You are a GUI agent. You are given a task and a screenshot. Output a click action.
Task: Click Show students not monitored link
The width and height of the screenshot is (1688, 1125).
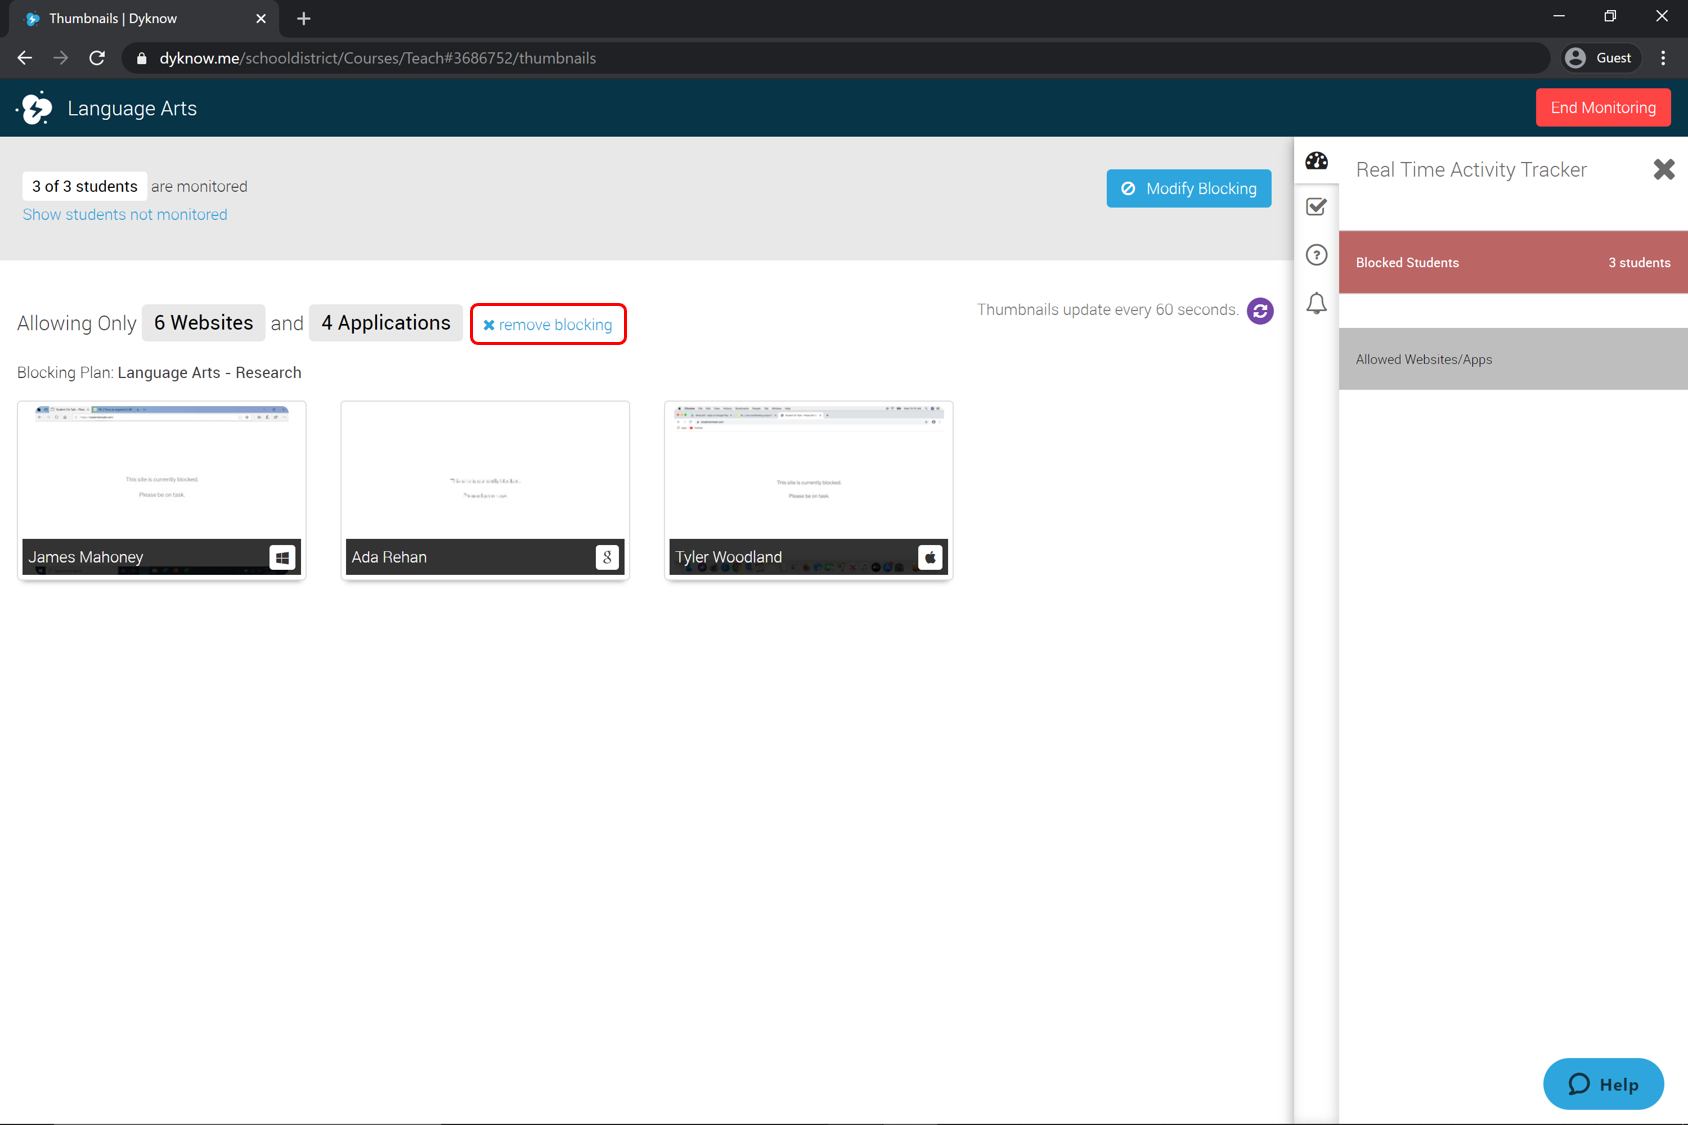pos(125,214)
